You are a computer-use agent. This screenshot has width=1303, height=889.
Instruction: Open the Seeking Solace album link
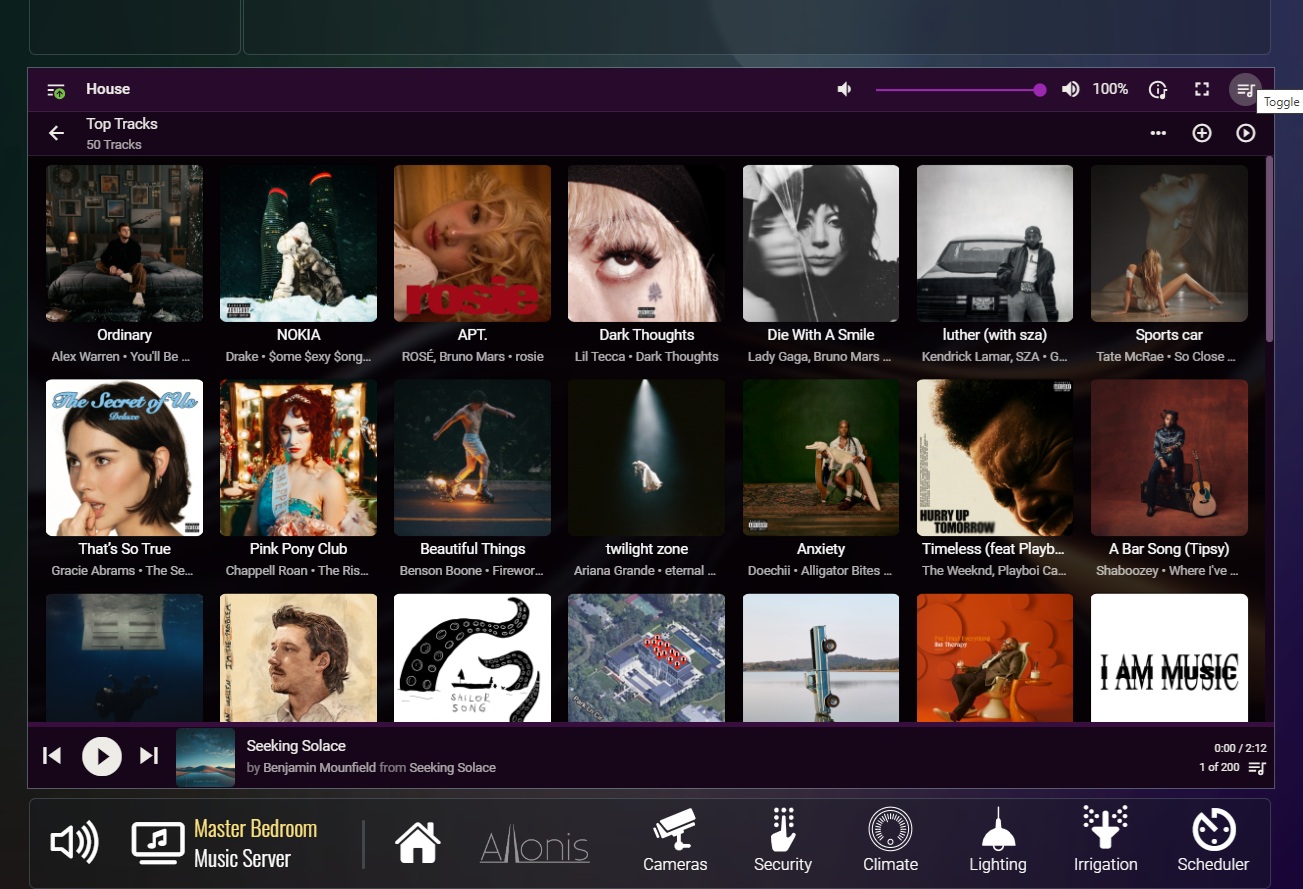tap(452, 768)
